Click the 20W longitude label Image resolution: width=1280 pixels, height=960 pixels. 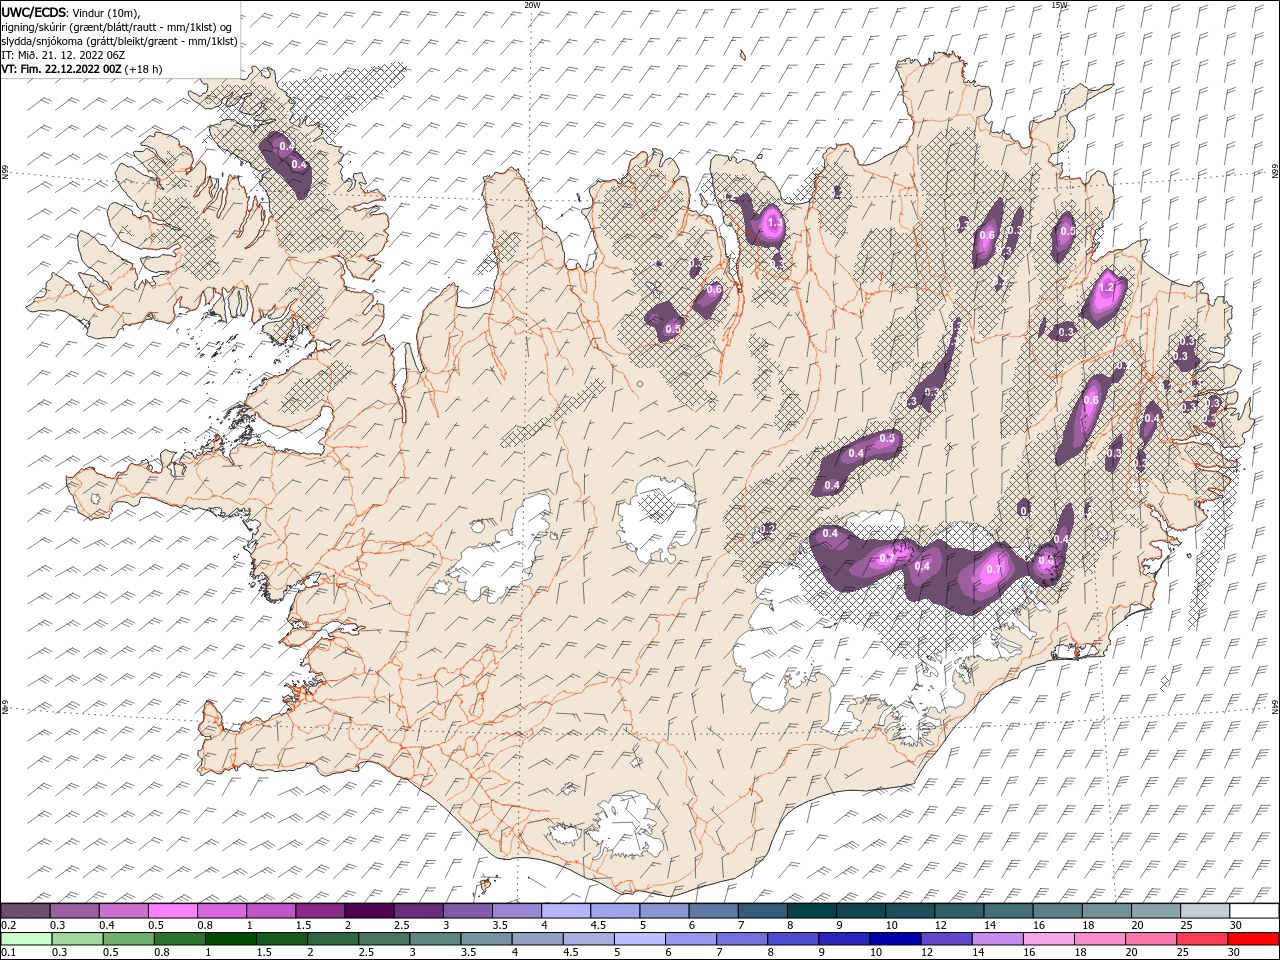point(532,5)
